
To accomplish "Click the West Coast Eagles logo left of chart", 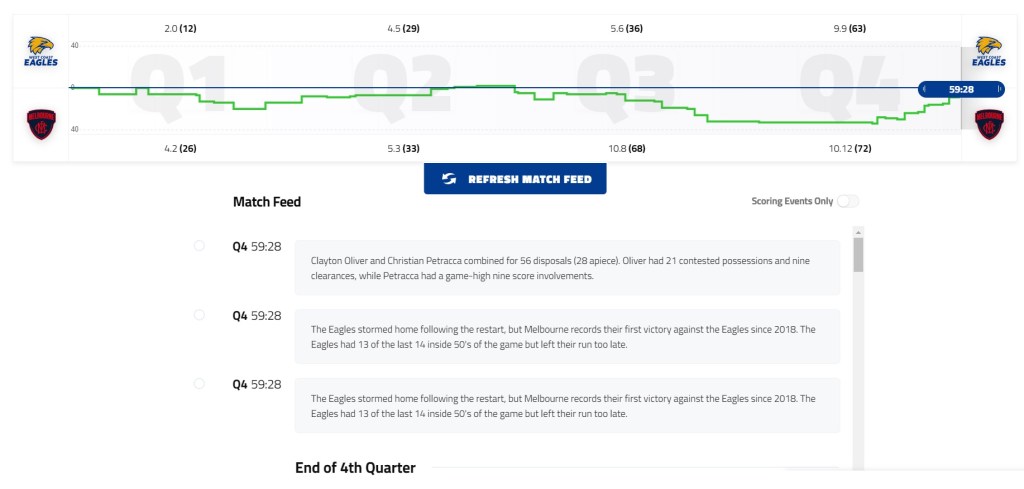I will pyautogui.click(x=41, y=51).
